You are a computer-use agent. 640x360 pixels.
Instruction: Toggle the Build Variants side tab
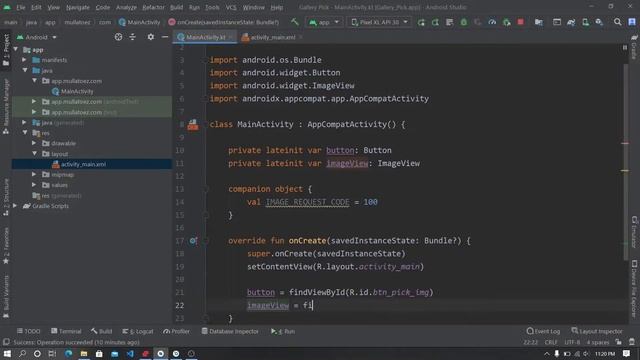(x=6, y=297)
